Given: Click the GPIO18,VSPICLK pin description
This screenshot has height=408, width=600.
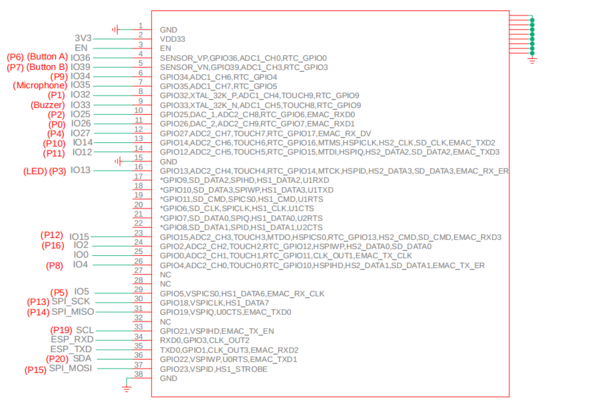Looking at the screenshot, I should [214, 303].
